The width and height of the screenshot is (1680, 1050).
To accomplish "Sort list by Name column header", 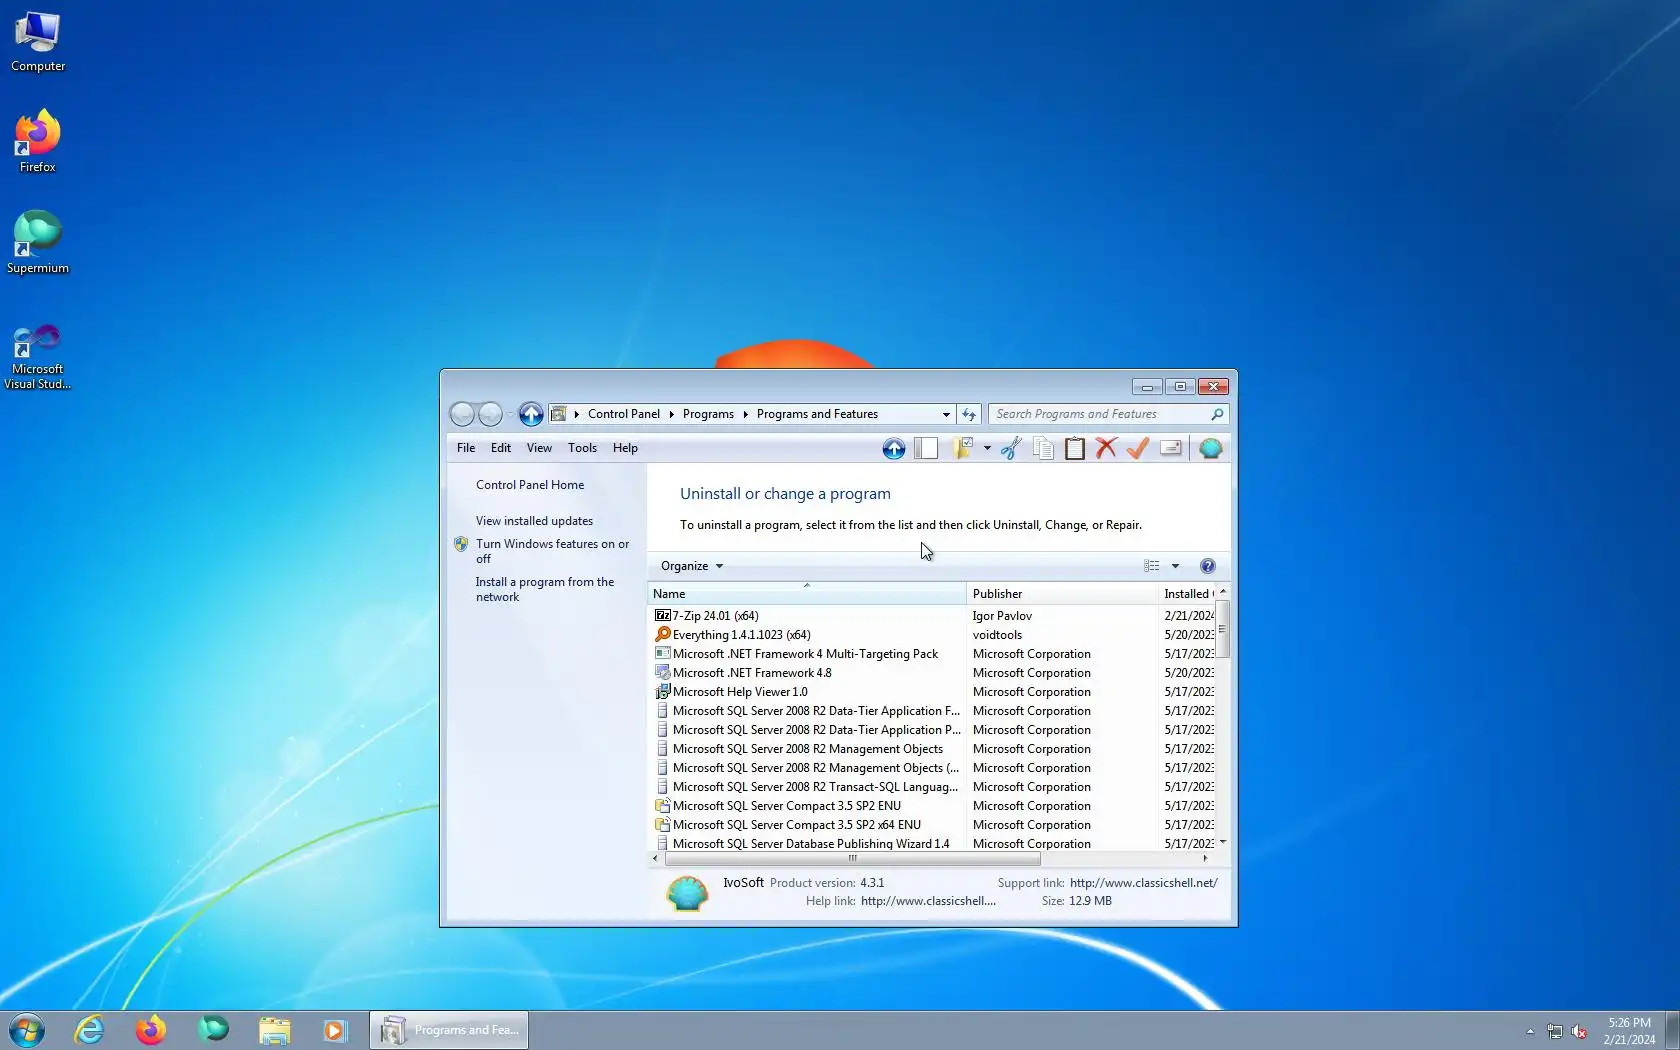I will 806,594.
